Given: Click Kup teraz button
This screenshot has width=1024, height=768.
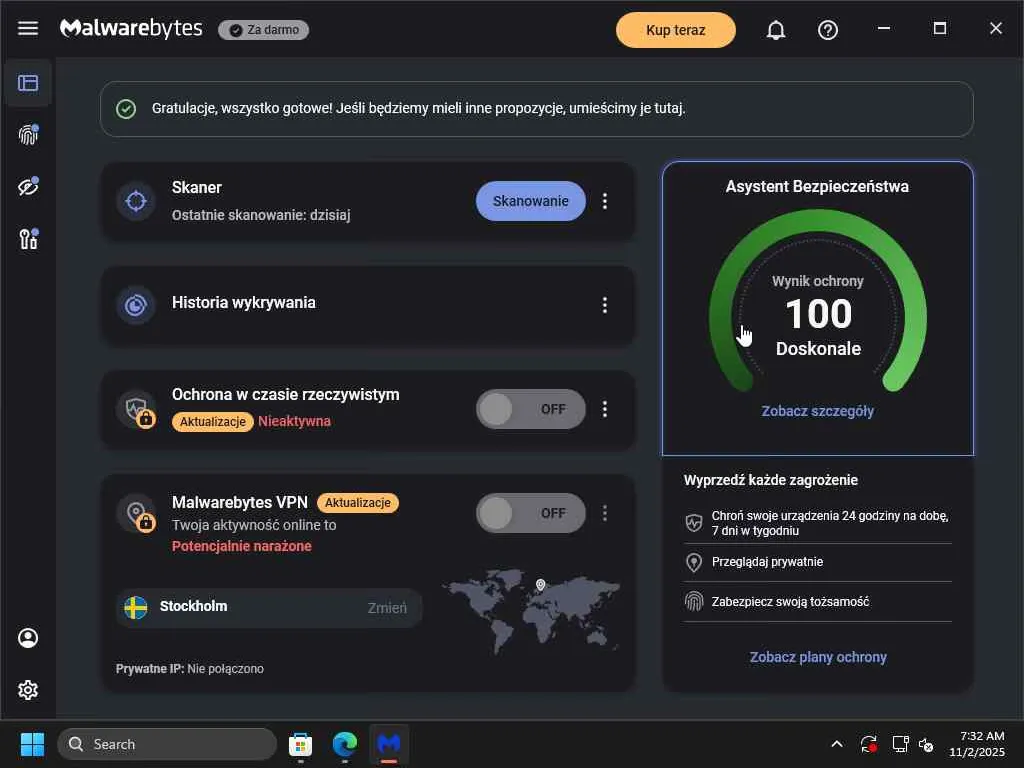Looking at the screenshot, I should (x=676, y=30).
